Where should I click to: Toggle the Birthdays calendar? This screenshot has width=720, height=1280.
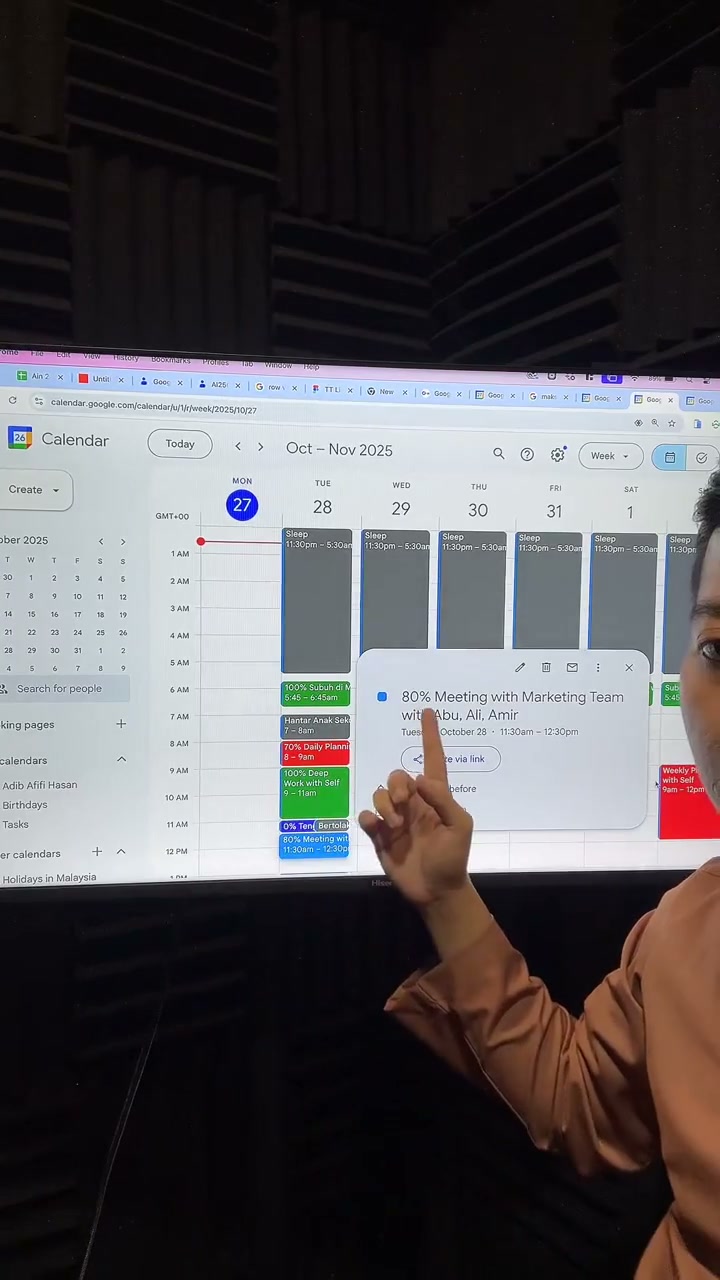click(25, 805)
